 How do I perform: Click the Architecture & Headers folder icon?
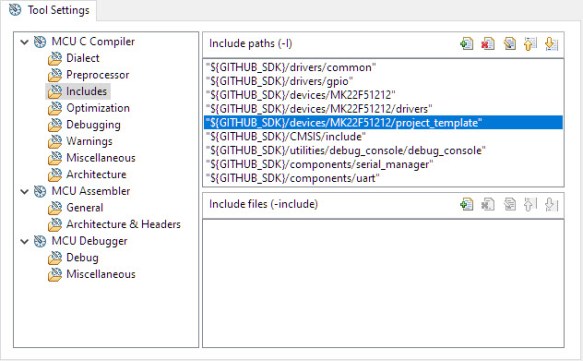click(x=55, y=225)
